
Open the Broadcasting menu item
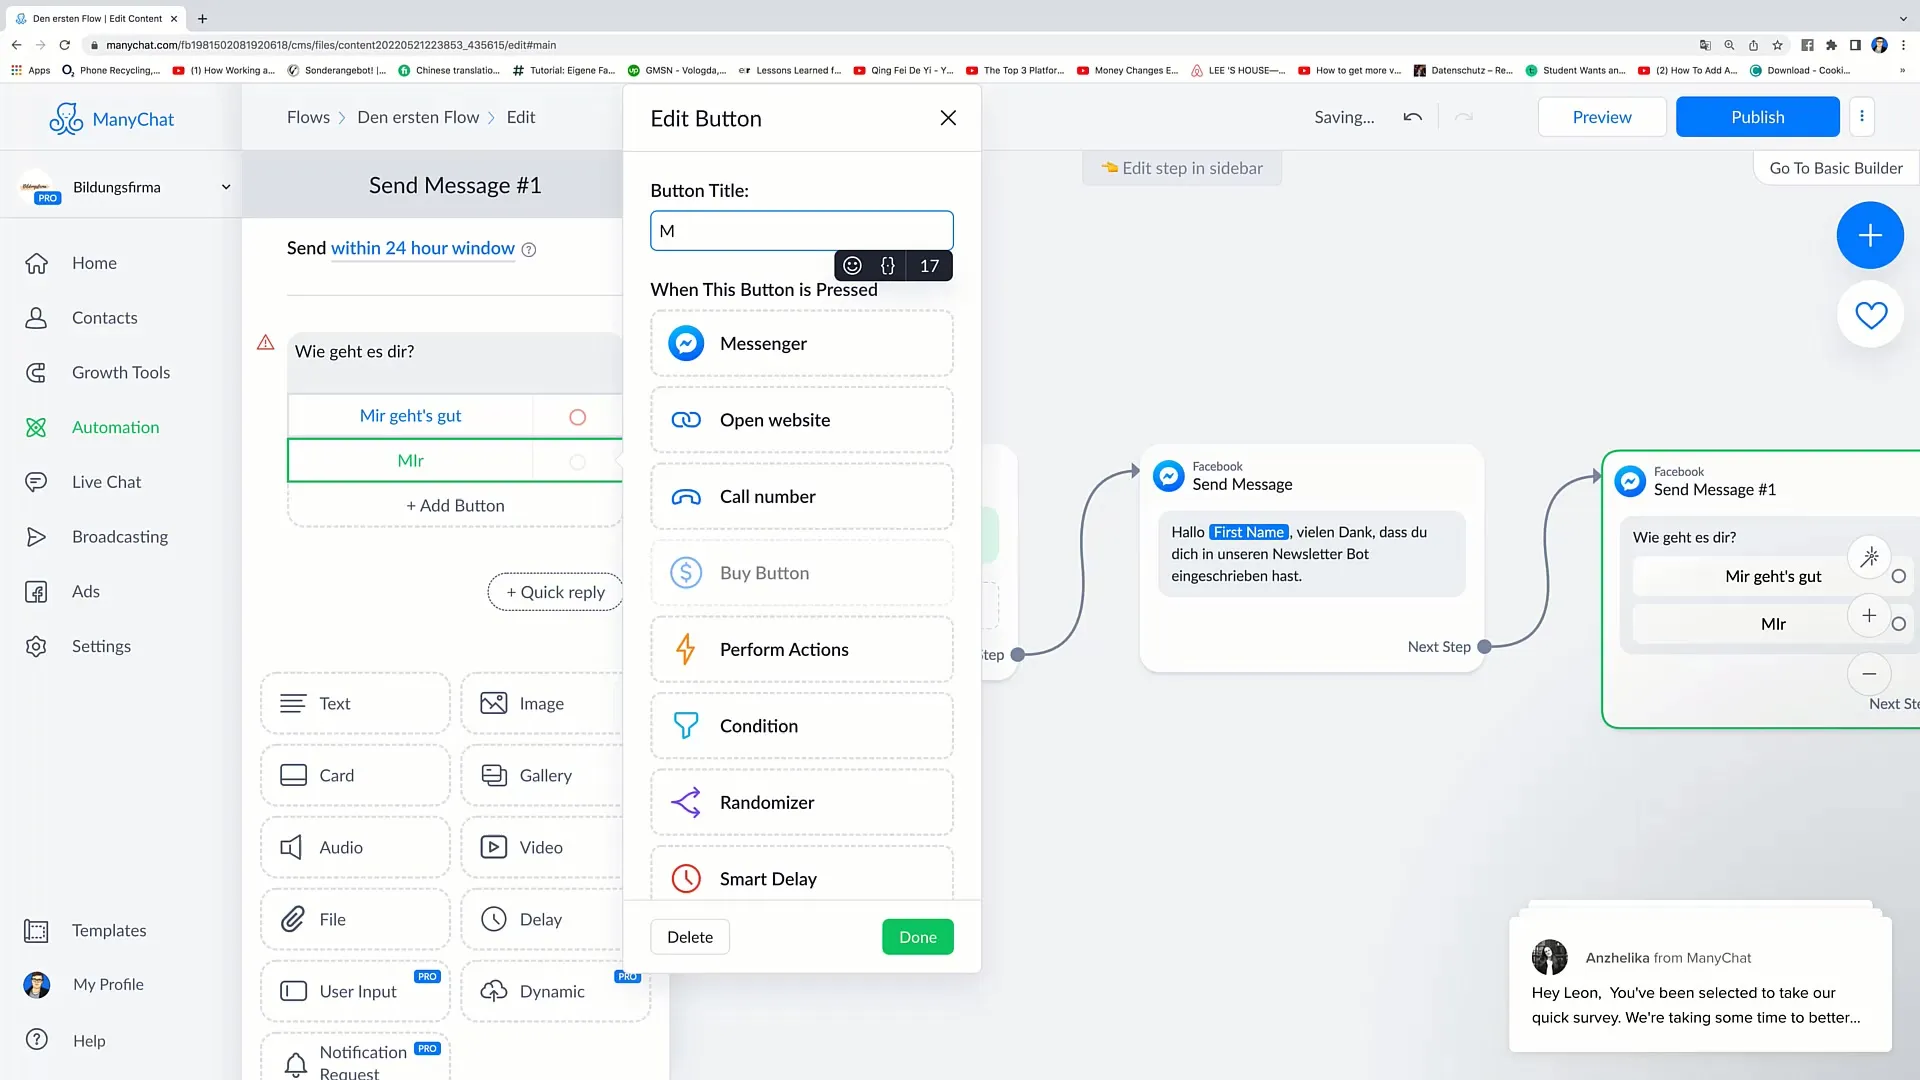click(x=120, y=535)
